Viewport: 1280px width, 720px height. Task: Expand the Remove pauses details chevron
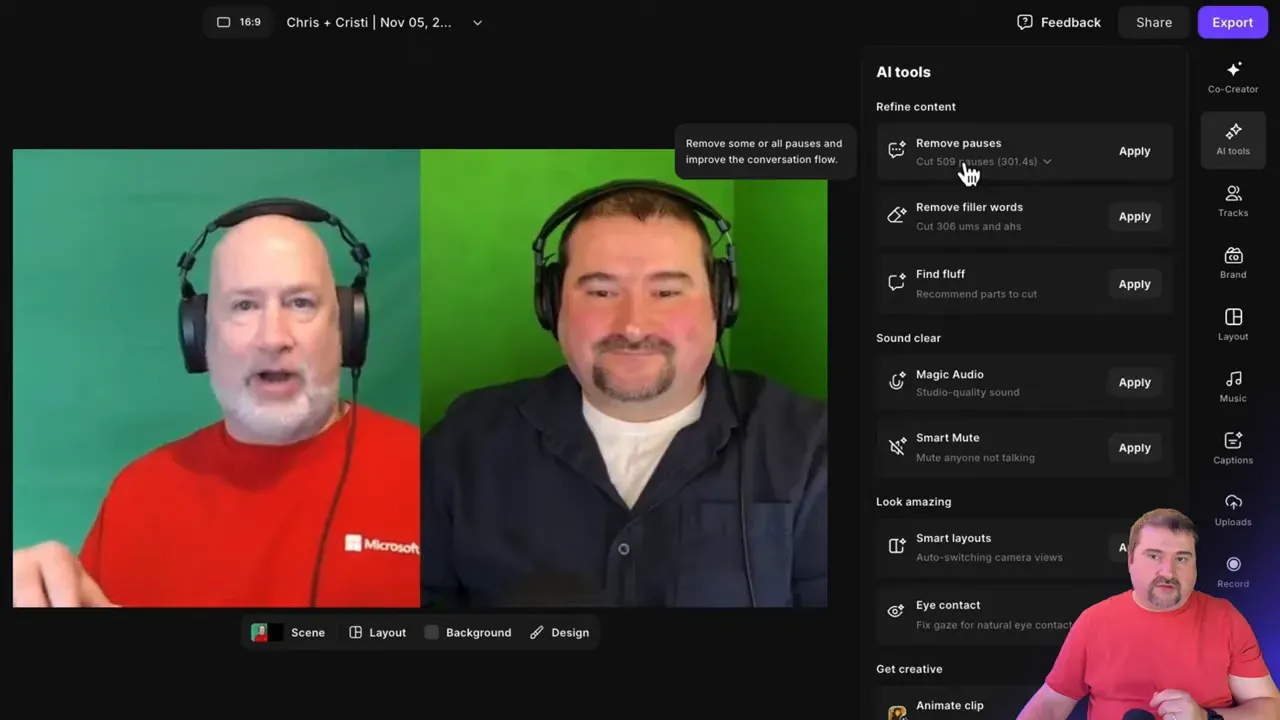tap(1047, 161)
